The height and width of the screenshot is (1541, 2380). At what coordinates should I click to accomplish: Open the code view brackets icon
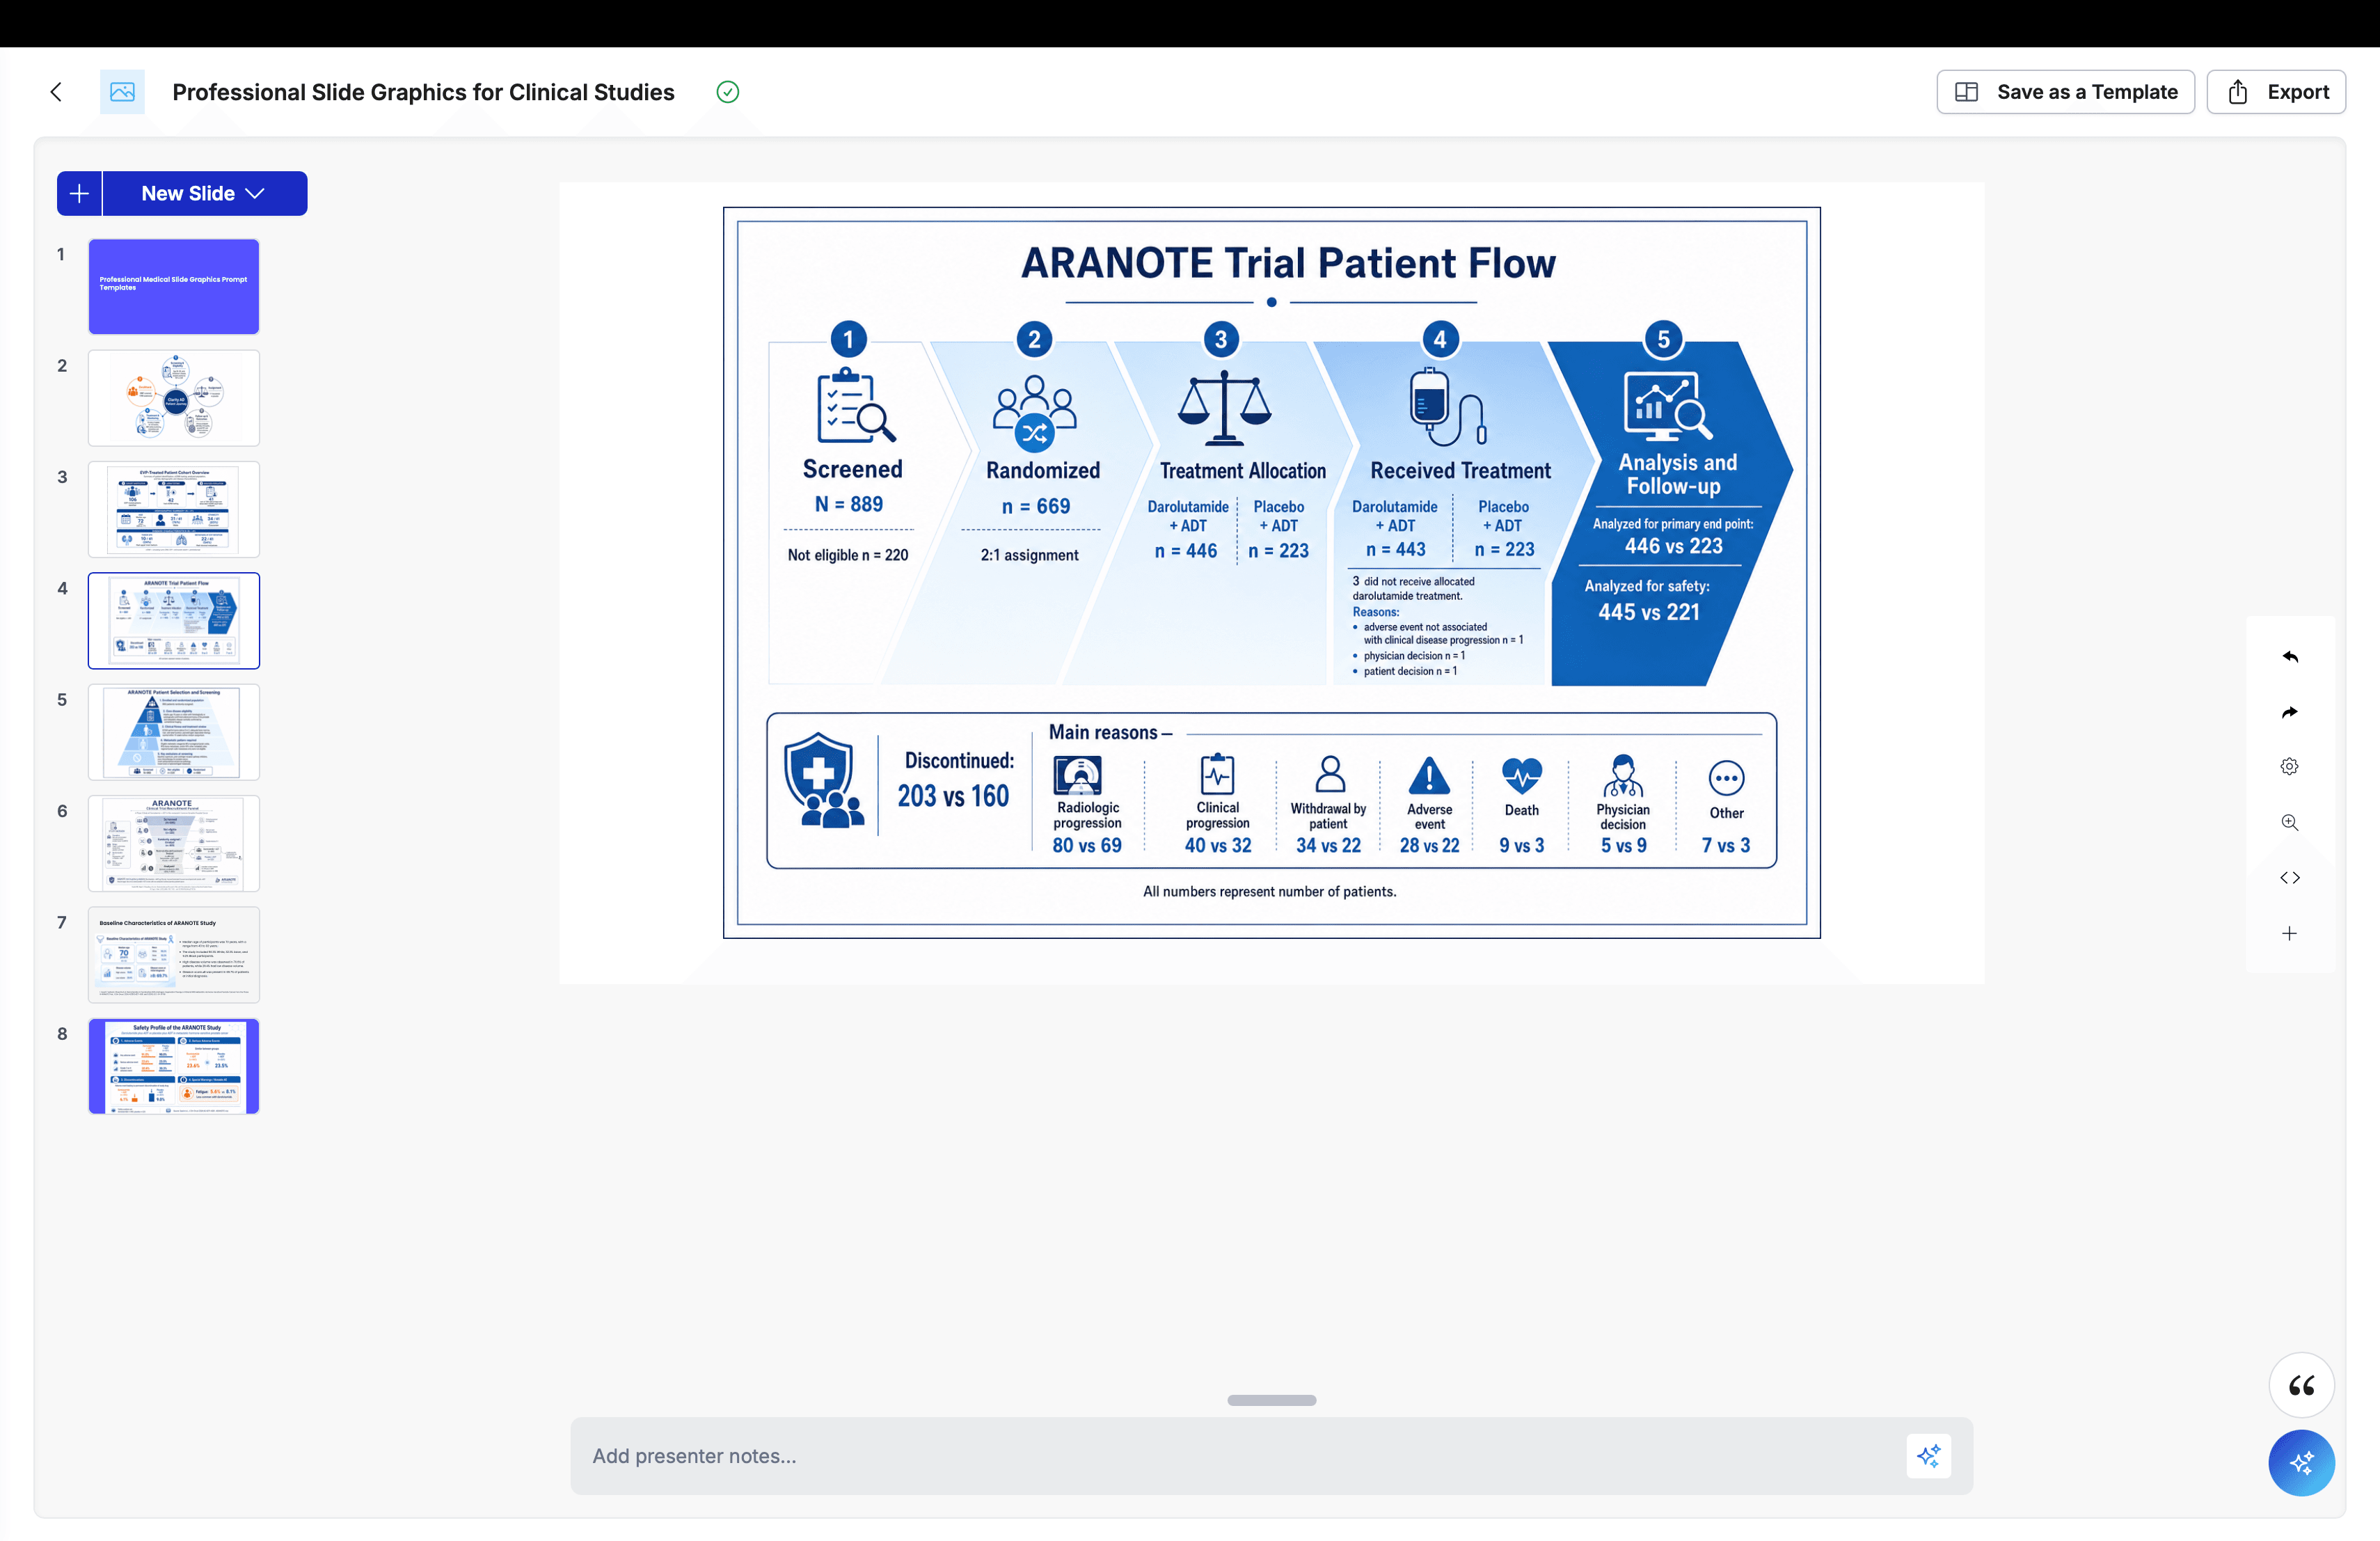(2290, 878)
